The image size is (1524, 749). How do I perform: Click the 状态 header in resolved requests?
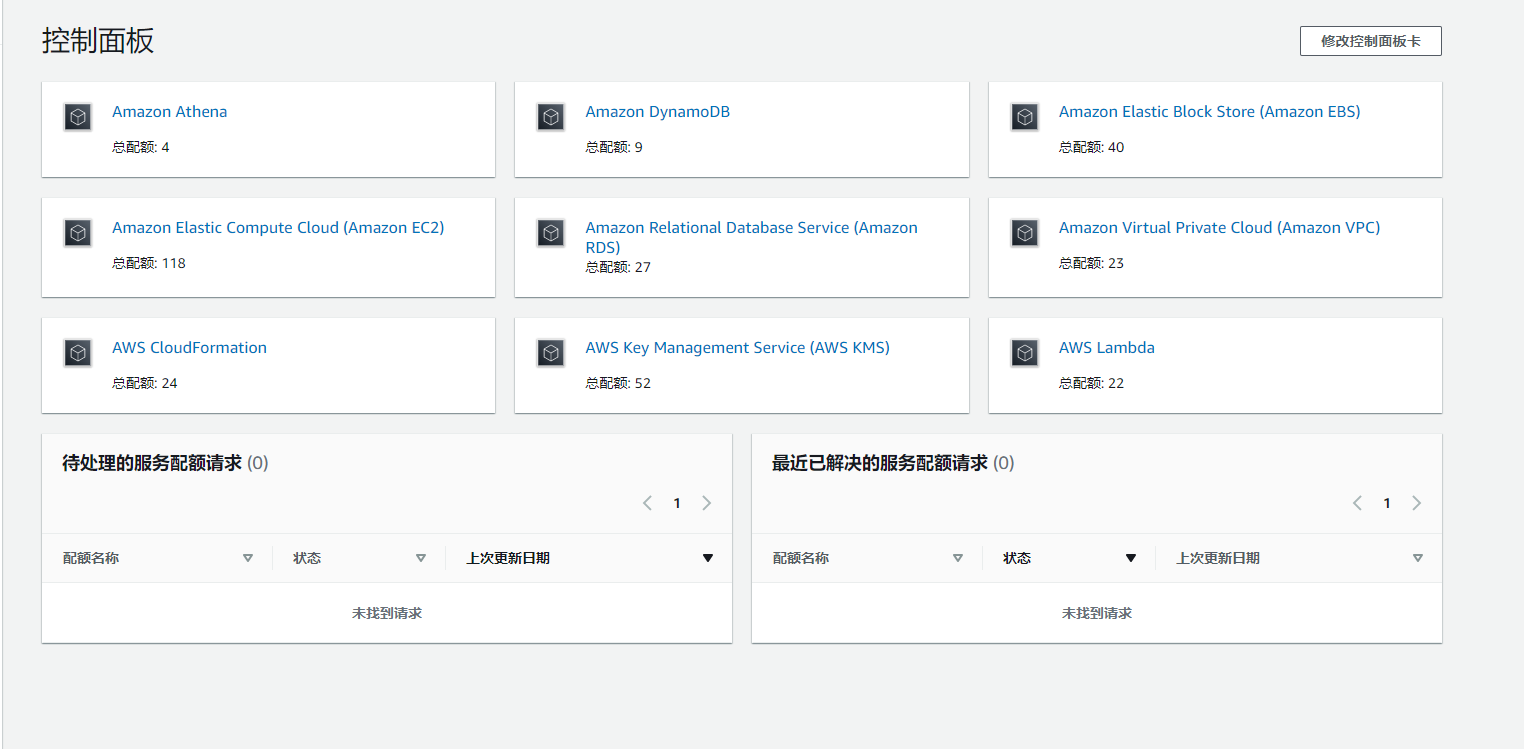click(x=1017, y=558)
